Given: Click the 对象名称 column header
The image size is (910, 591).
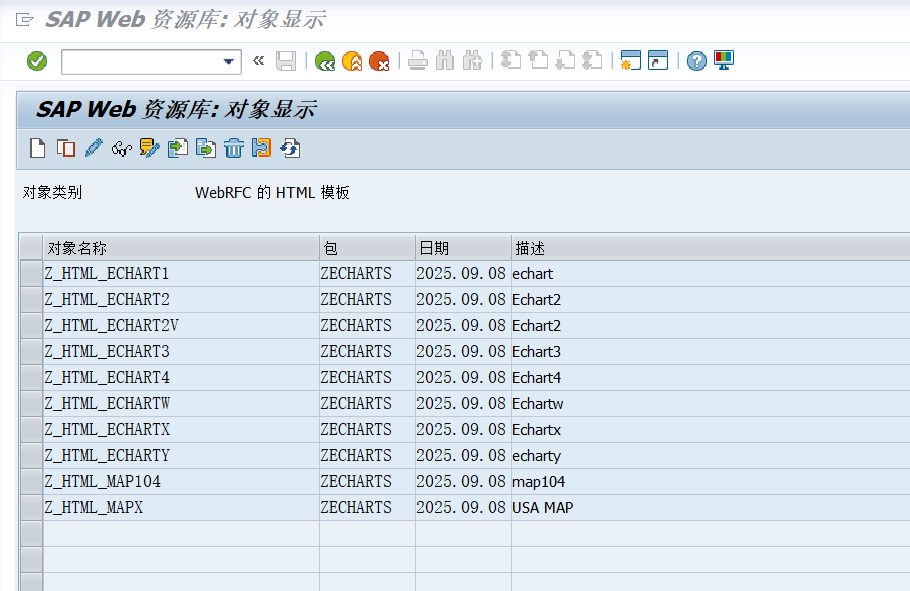Looking at the screenshot, I should pos(181,248).
